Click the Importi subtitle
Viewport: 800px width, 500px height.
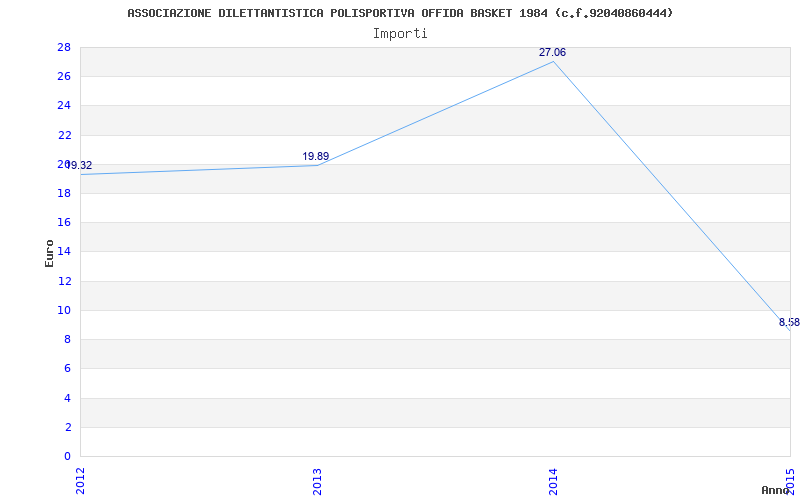coord(400,34)
